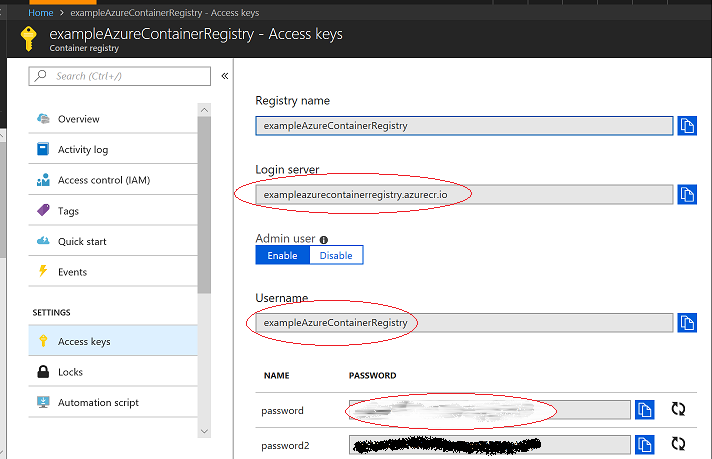Click the password2 field
Image resolution: width=712 pixels, height=459 pixels.
click(x=490, y=445)
